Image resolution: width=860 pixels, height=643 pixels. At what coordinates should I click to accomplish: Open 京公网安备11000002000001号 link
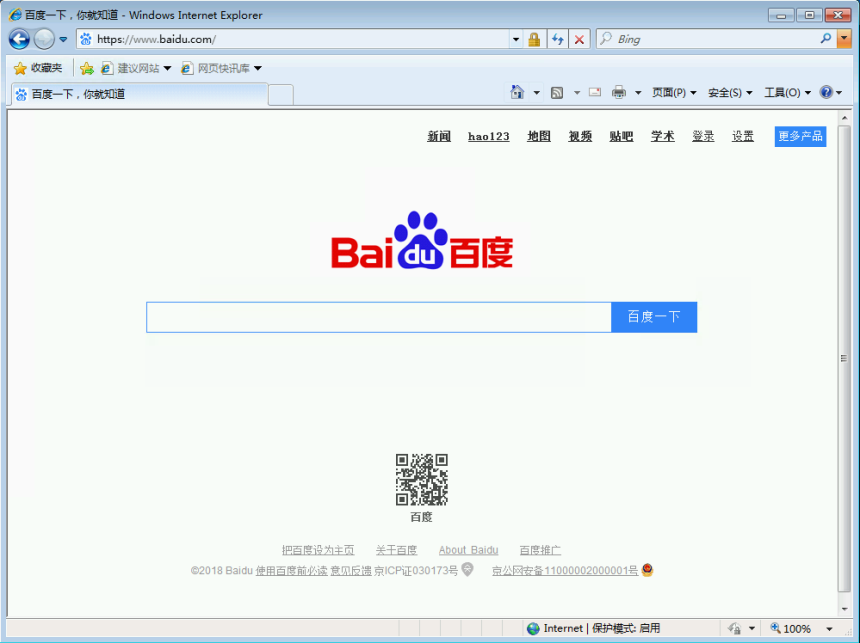click(565, 571)
